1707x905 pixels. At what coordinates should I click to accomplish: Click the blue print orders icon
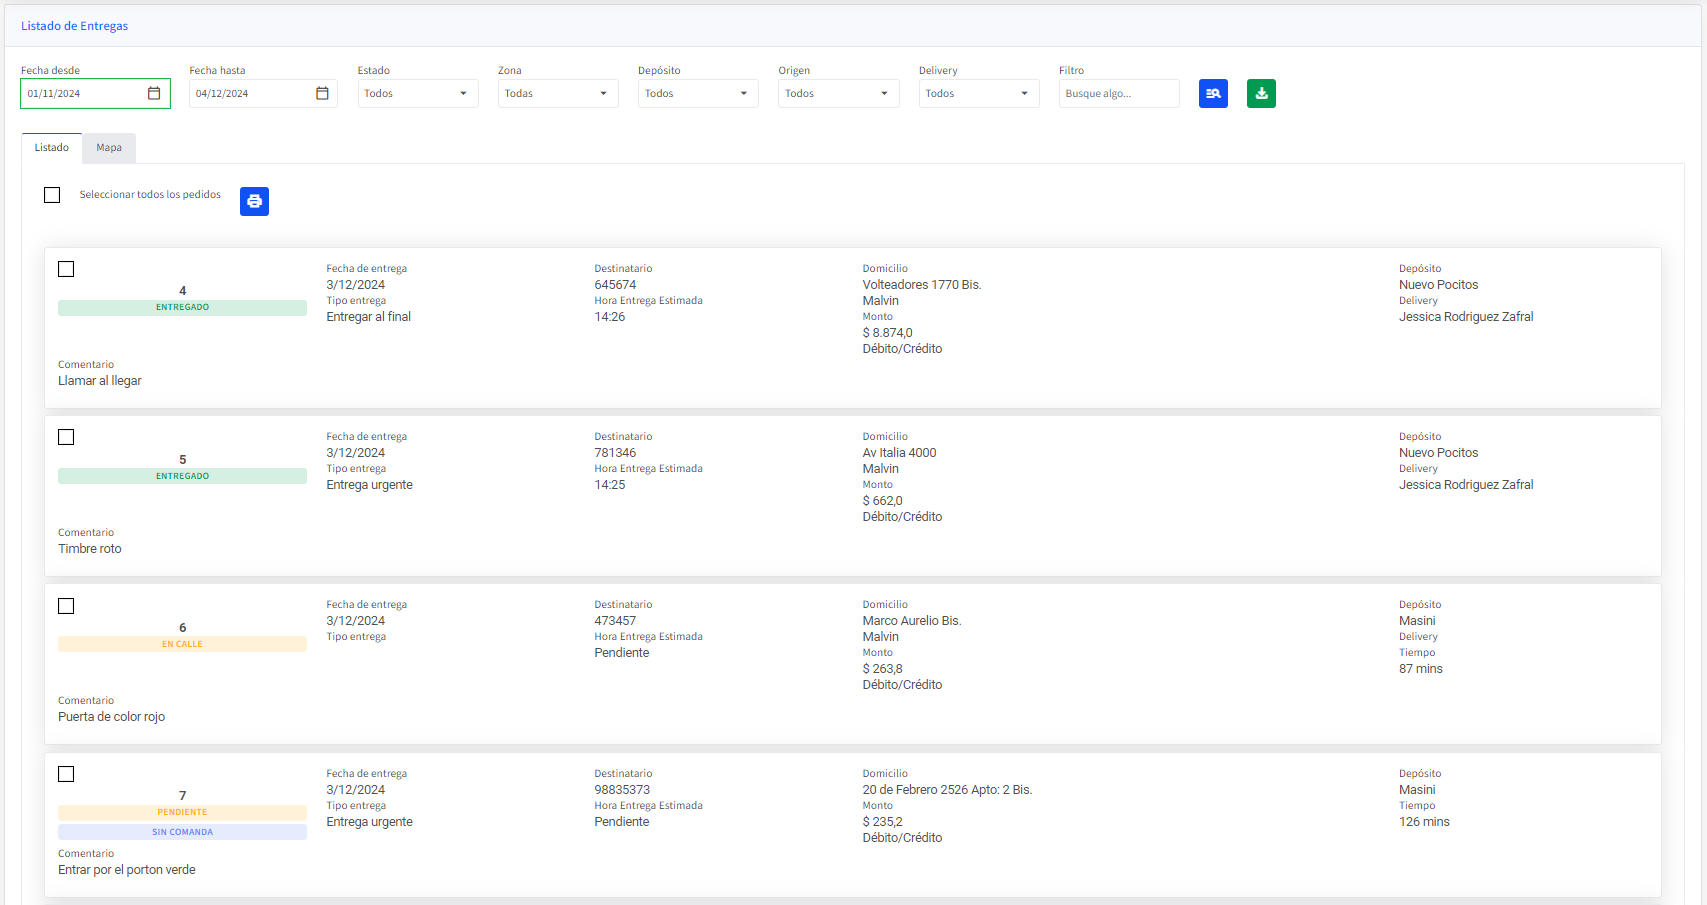coord(254,201)
